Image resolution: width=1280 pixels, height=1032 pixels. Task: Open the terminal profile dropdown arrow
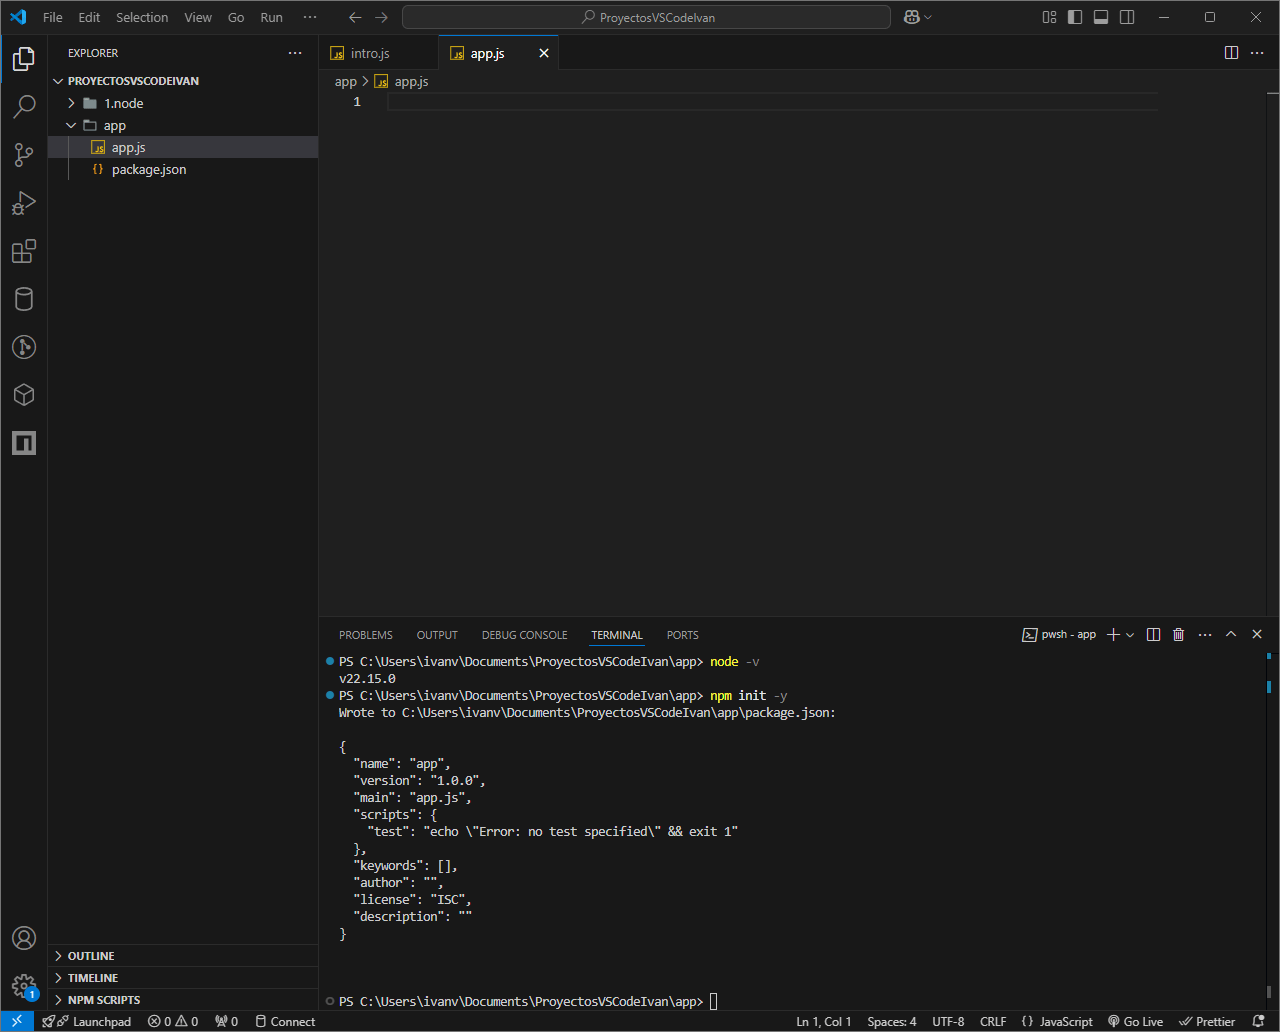tap(1130, 634)
